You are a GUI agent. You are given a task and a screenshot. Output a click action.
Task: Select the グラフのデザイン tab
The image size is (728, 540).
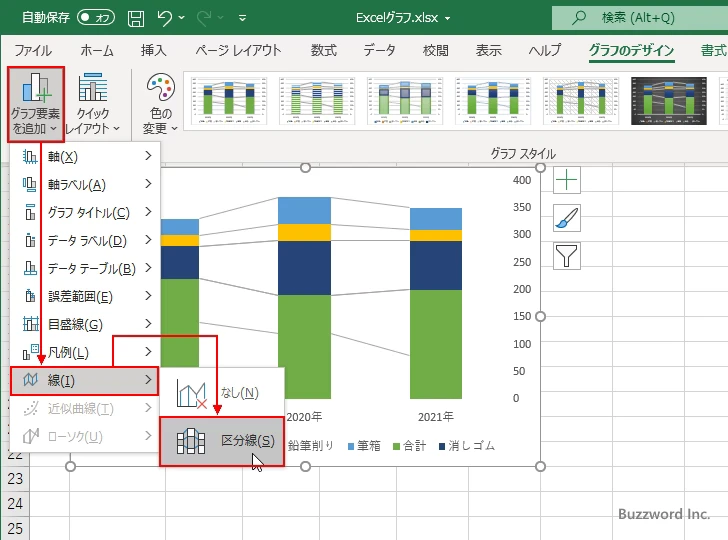click(x=631, y=50)
